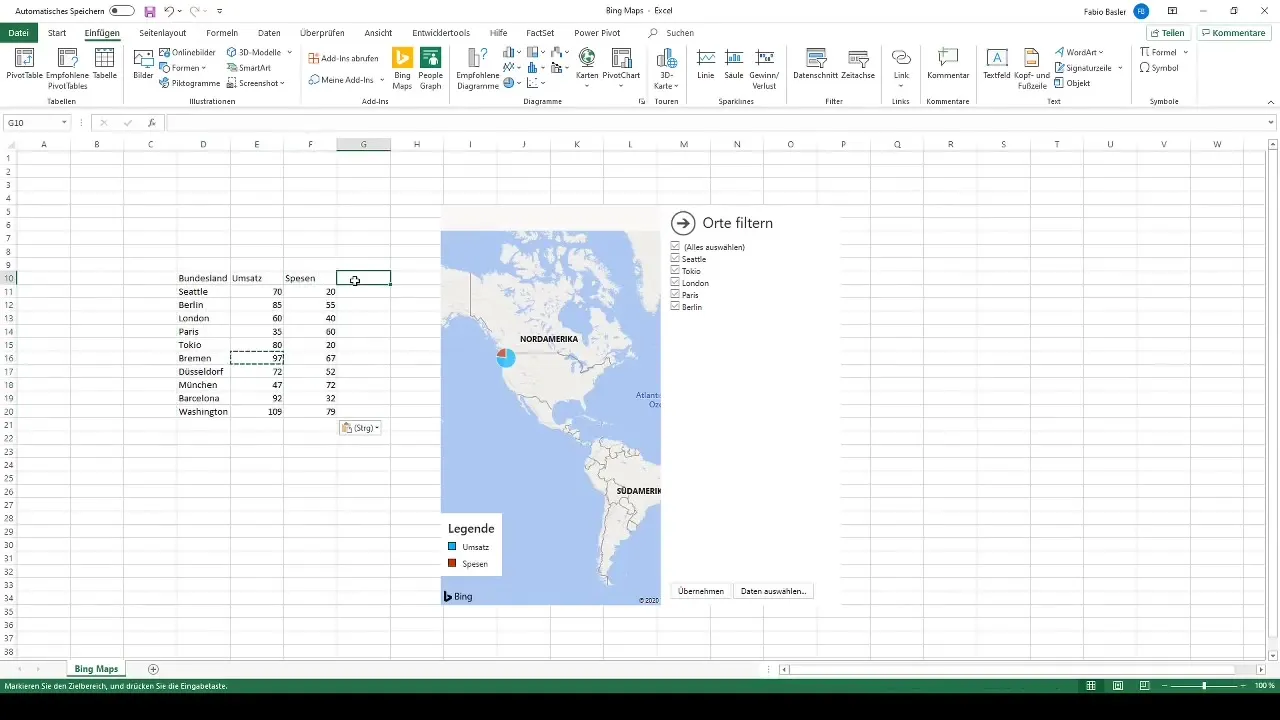
Task: Switch to page break preview in status bar
Action: click(1143, 686)
